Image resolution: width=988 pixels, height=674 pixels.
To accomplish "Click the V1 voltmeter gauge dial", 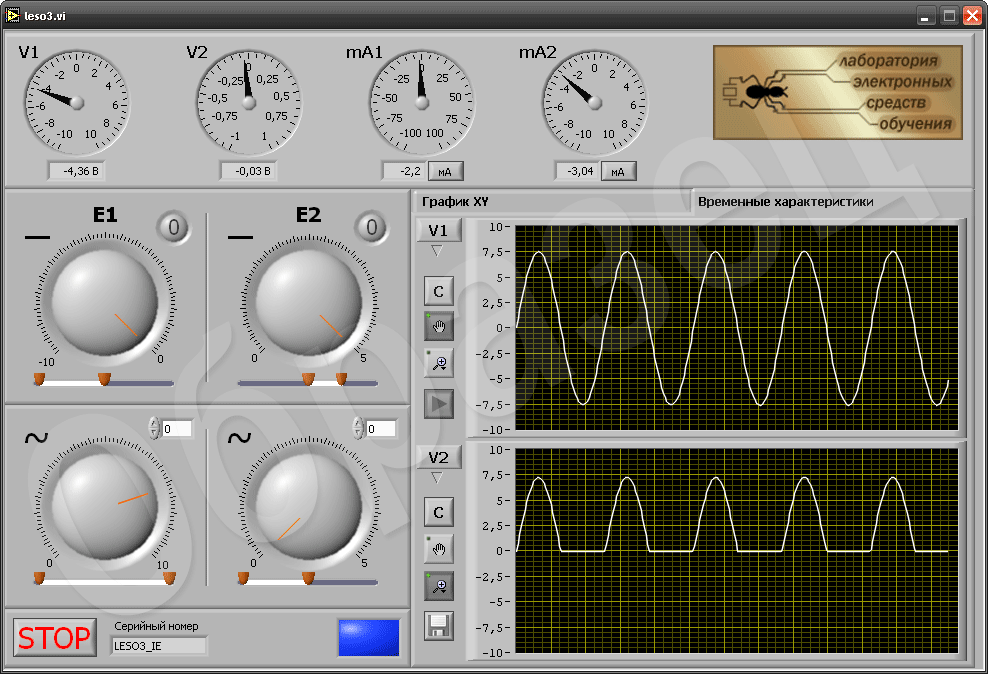I will coord(77,103).
